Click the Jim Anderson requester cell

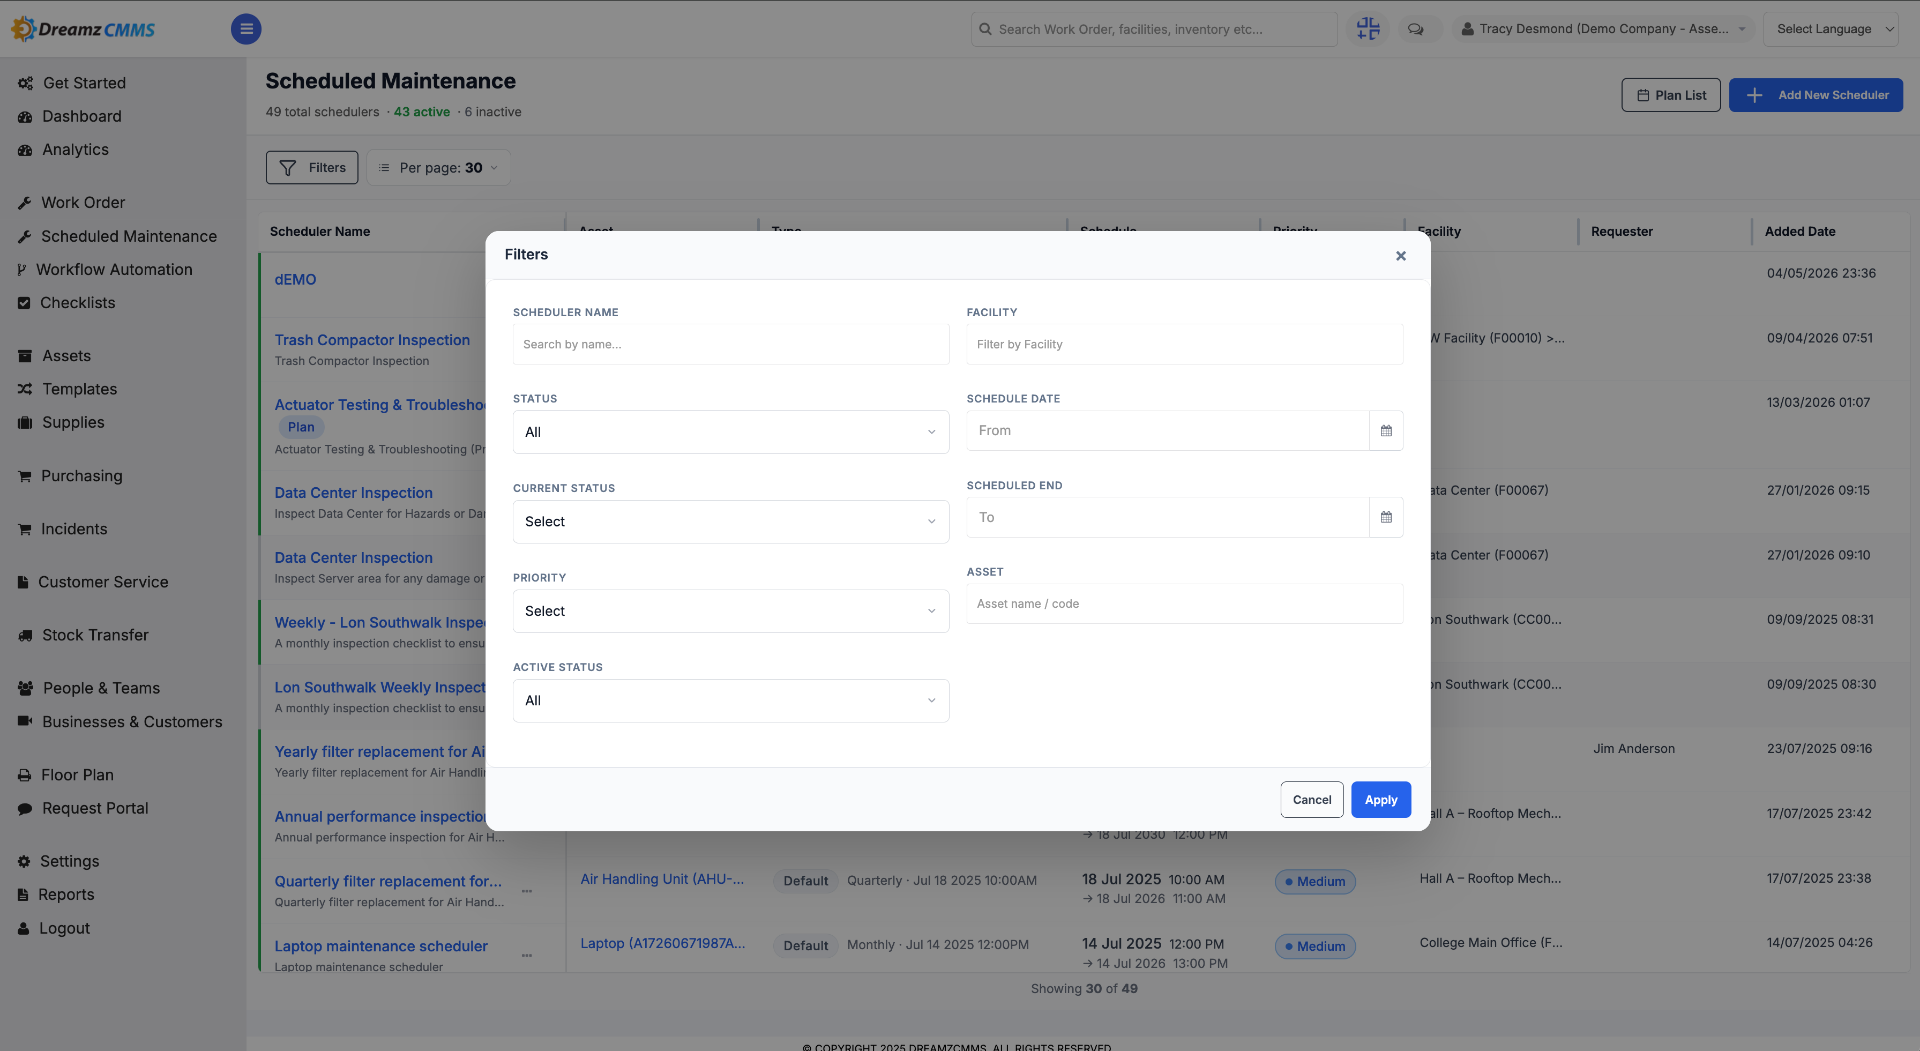point(1634,749)
